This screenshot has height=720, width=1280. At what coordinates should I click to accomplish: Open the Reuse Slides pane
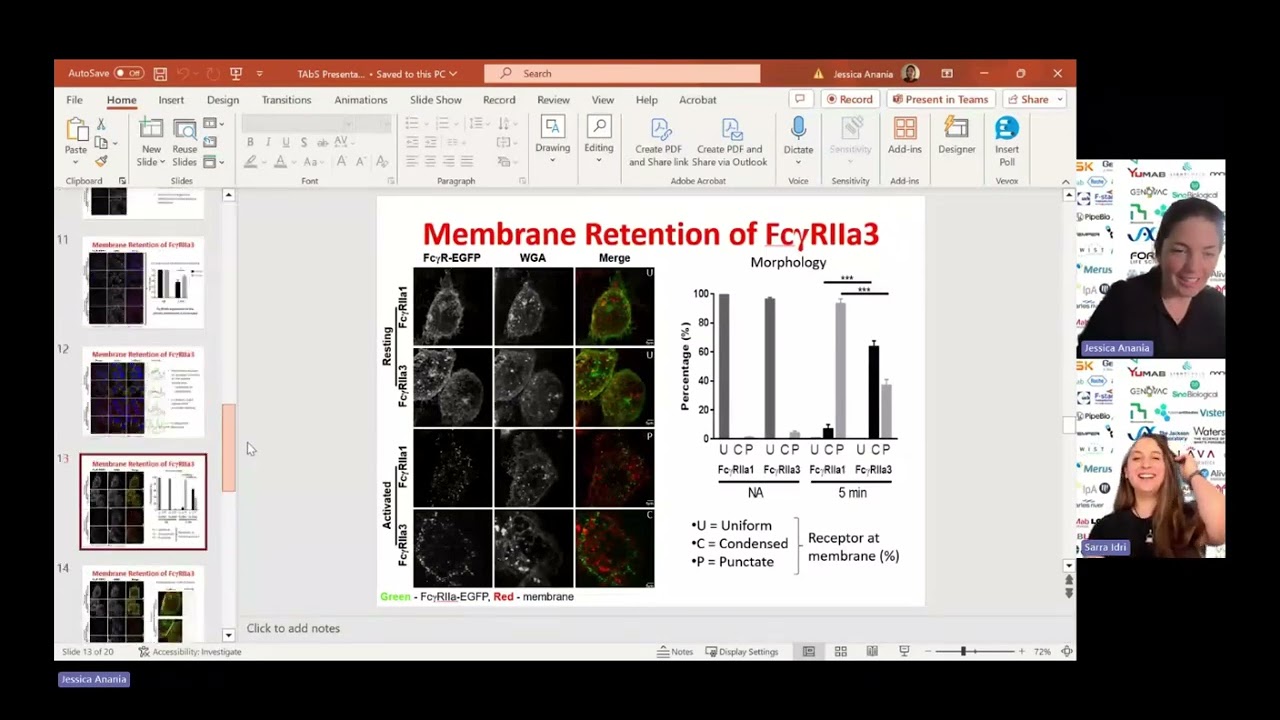(185, 143)
